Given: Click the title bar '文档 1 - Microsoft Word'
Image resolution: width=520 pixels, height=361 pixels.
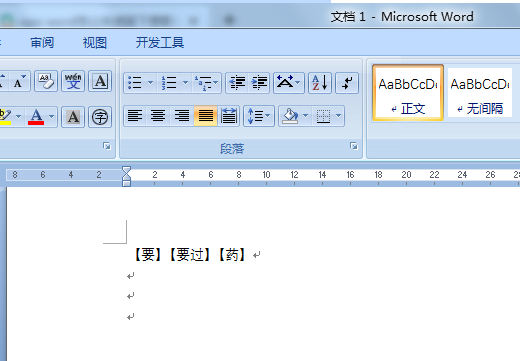Looking at the screenshot, I should (x=402, y=17).
